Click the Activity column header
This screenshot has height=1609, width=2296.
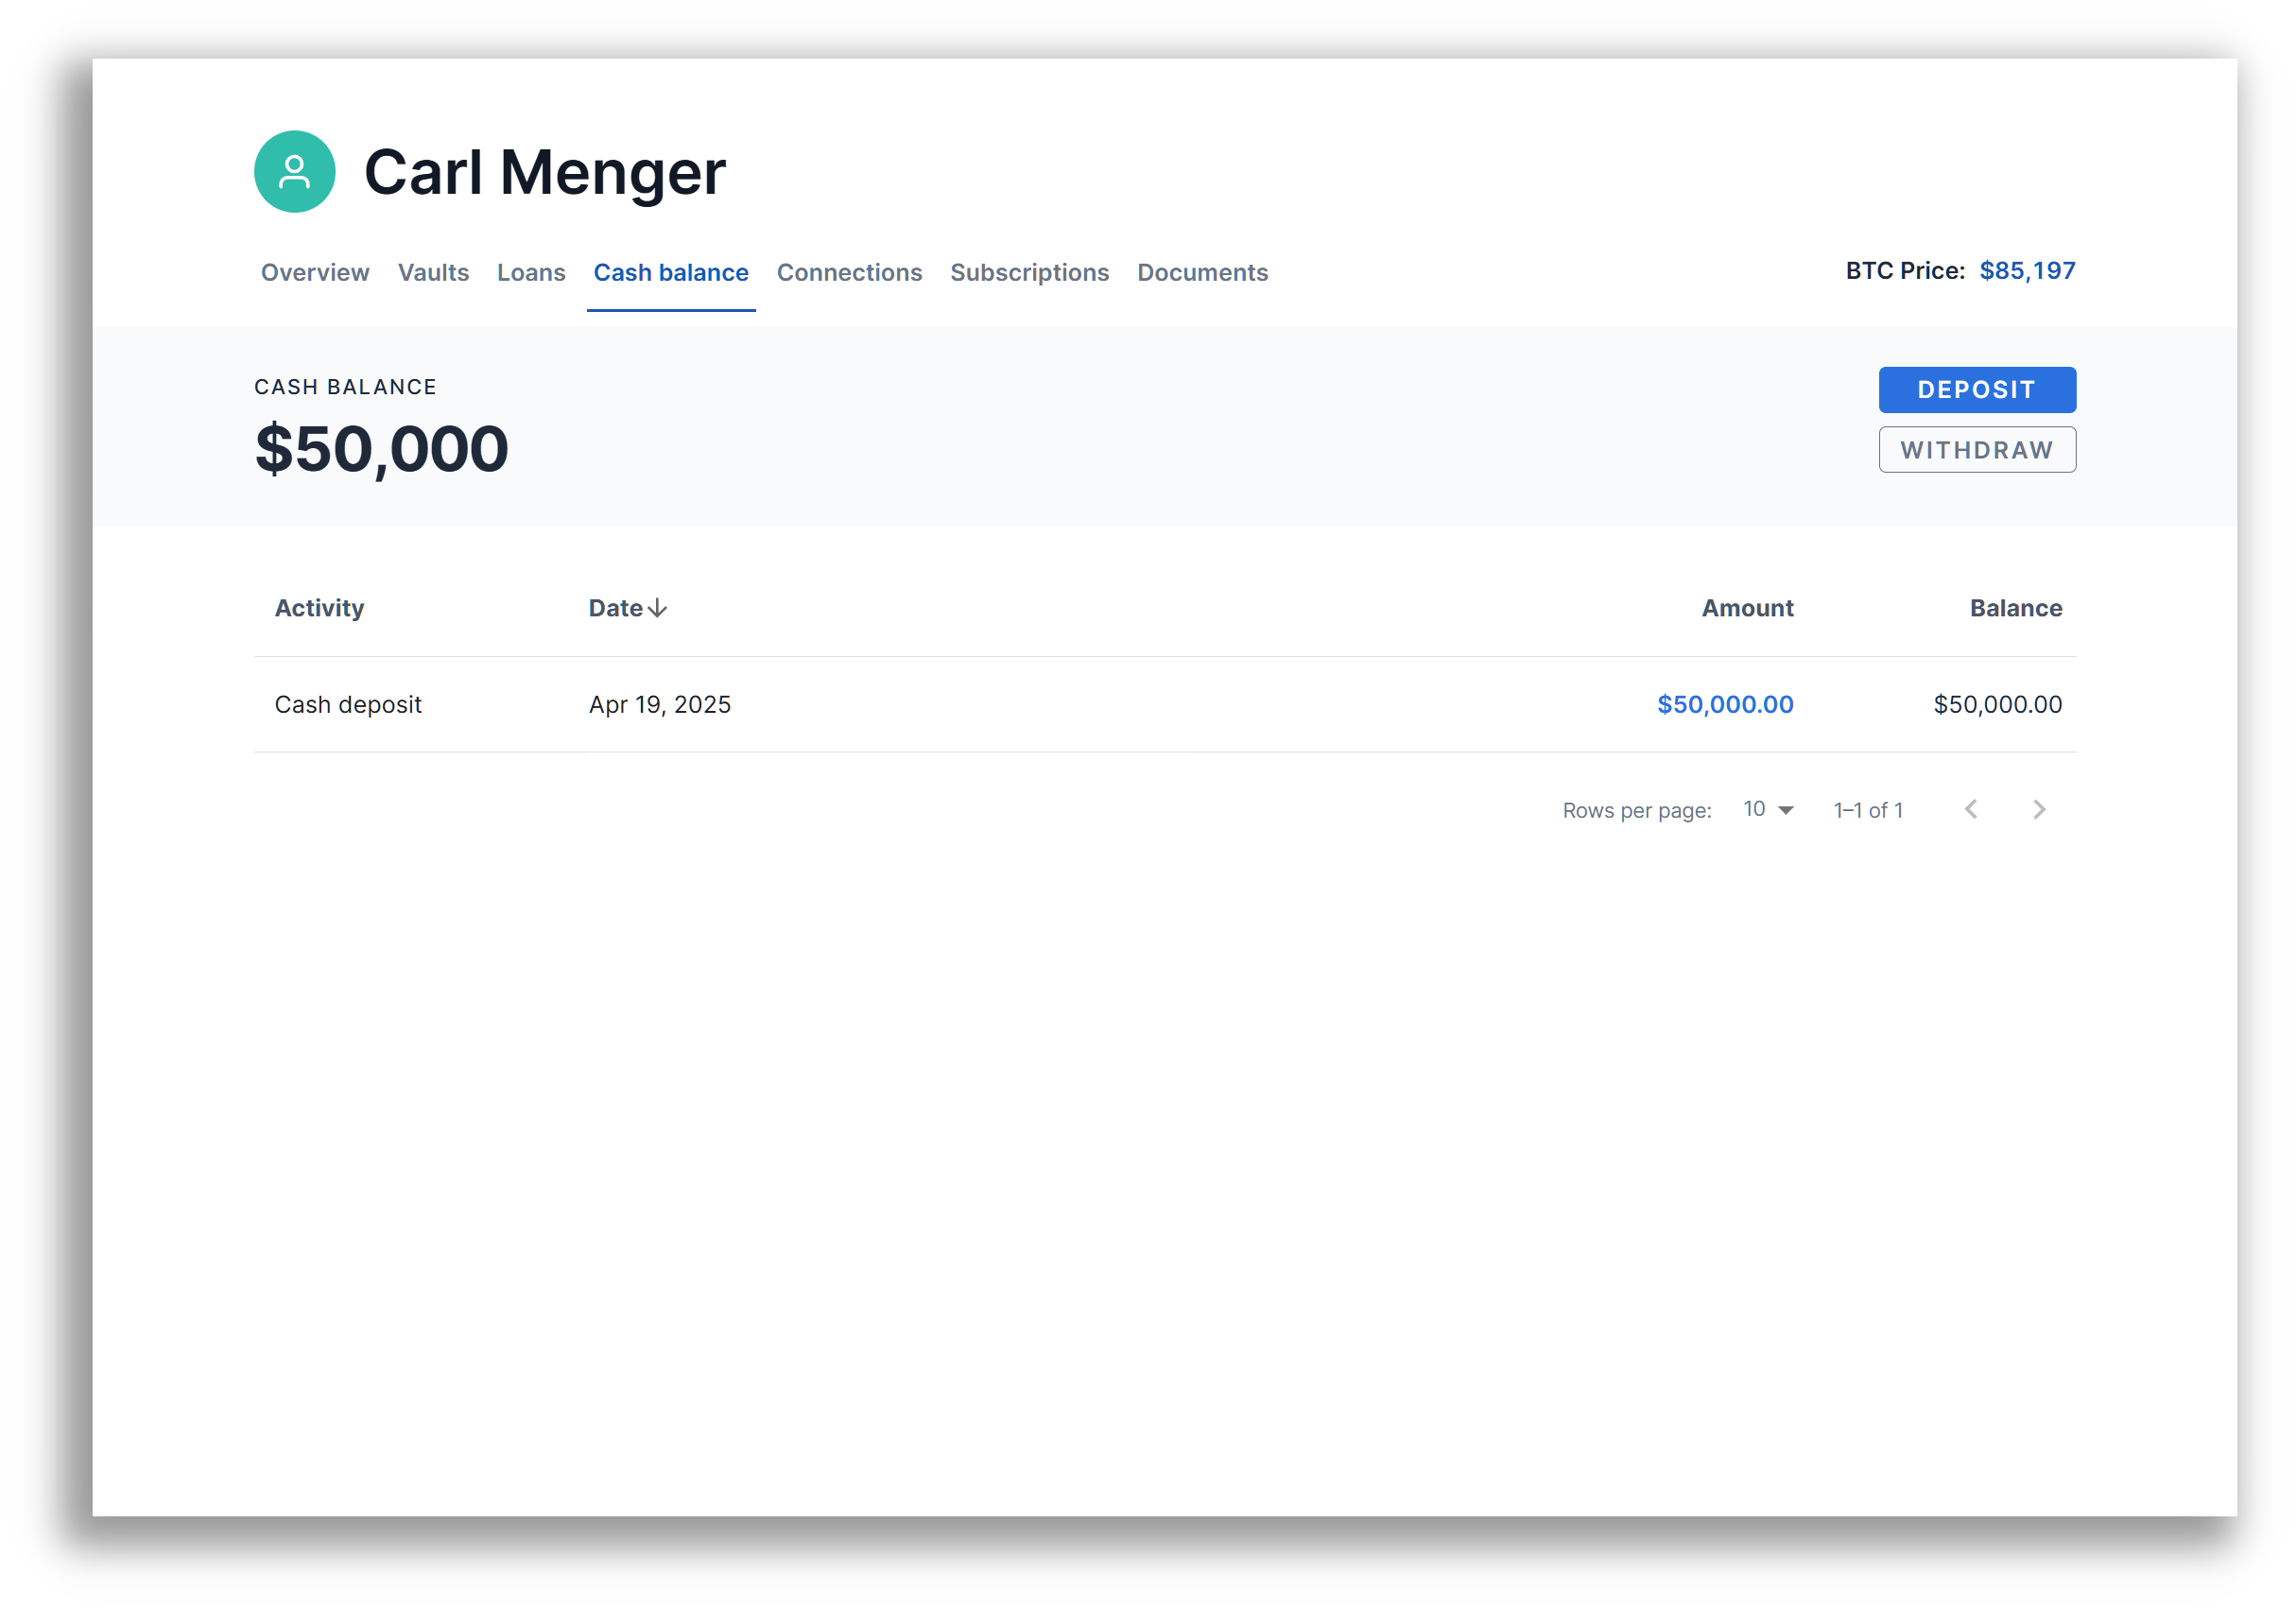(319, 607)
